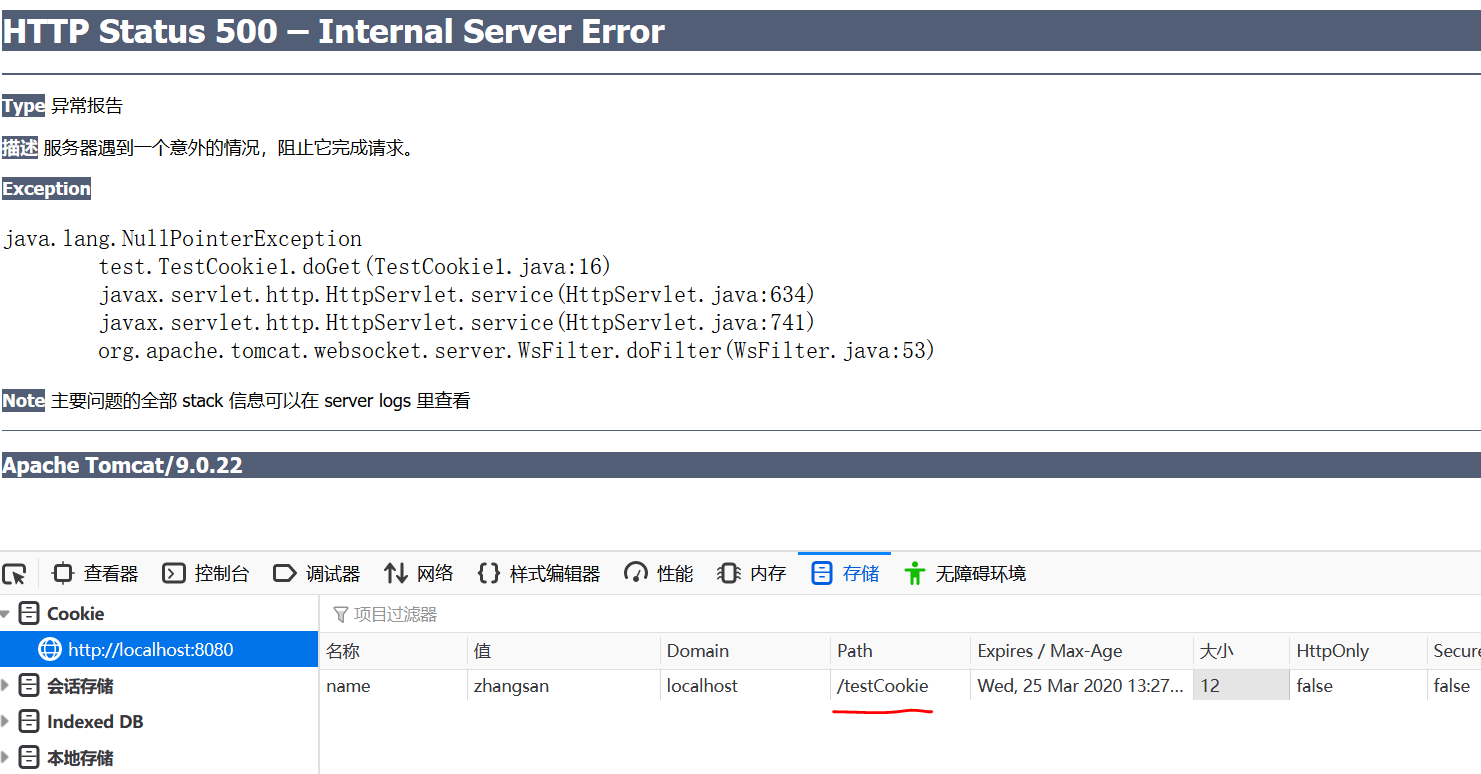Sort by the Domain column header
The height and width of the screenshot is (774, 1481).
coord(745,651)
